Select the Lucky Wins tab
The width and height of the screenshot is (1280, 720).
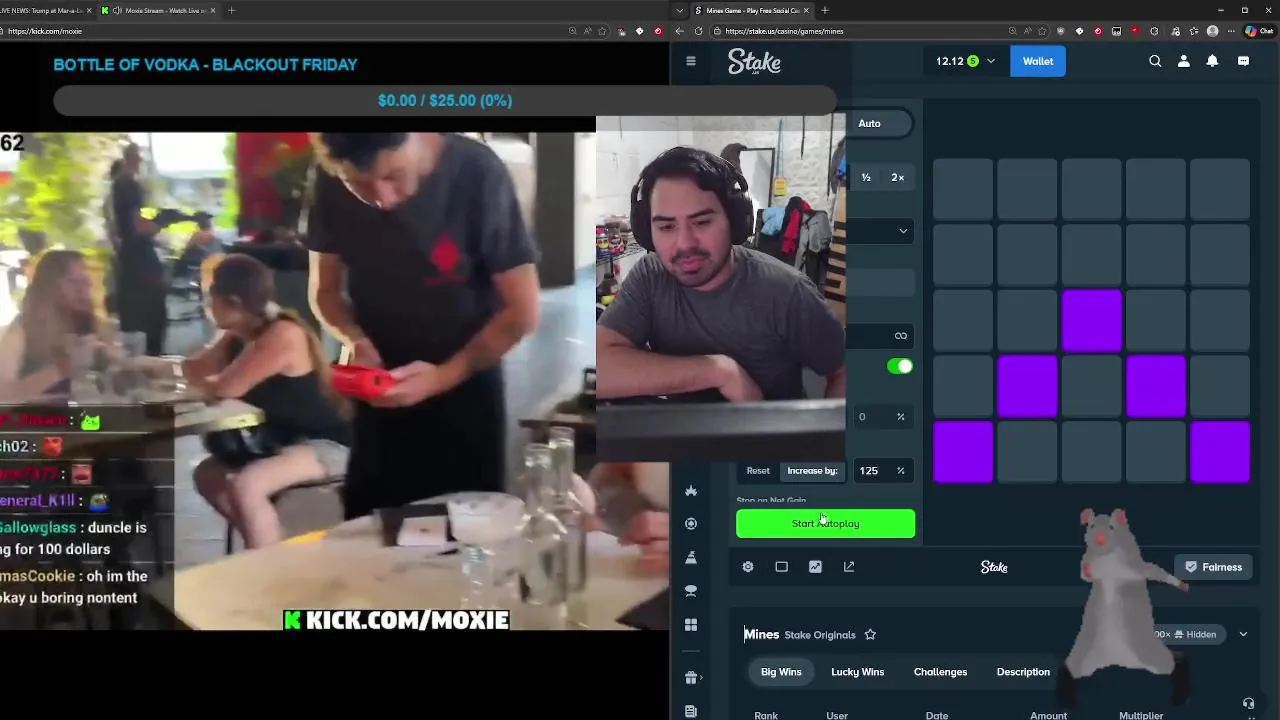(857, 672)
